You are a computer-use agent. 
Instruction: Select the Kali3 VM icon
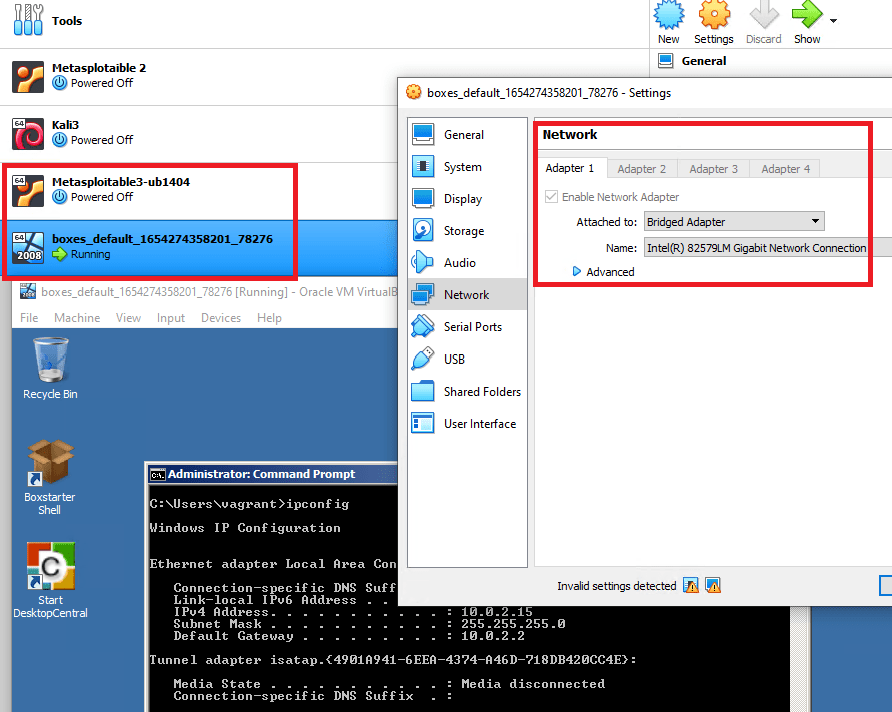[x=28, y=134]
